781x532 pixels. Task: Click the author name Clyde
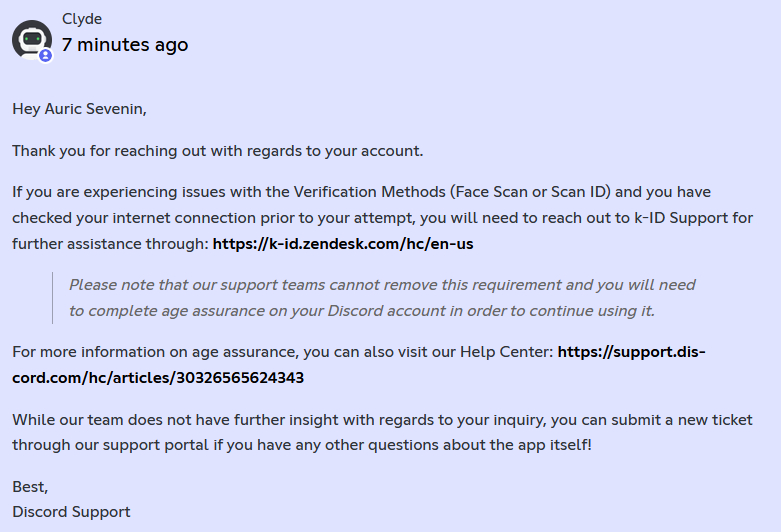tap(81, 19)
